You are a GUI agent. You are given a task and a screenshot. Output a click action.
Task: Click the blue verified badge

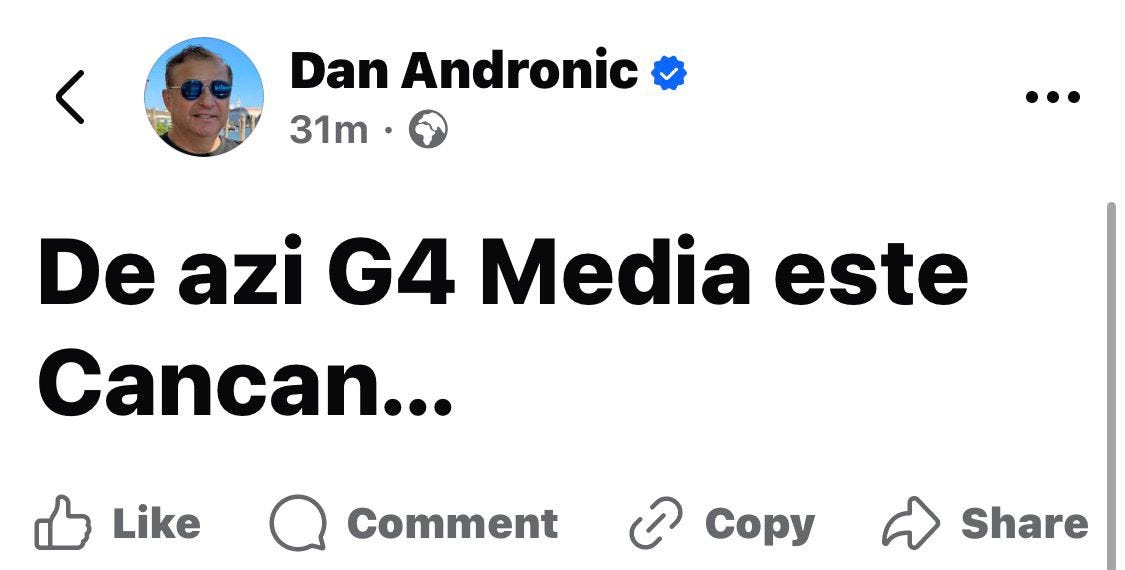669,73
